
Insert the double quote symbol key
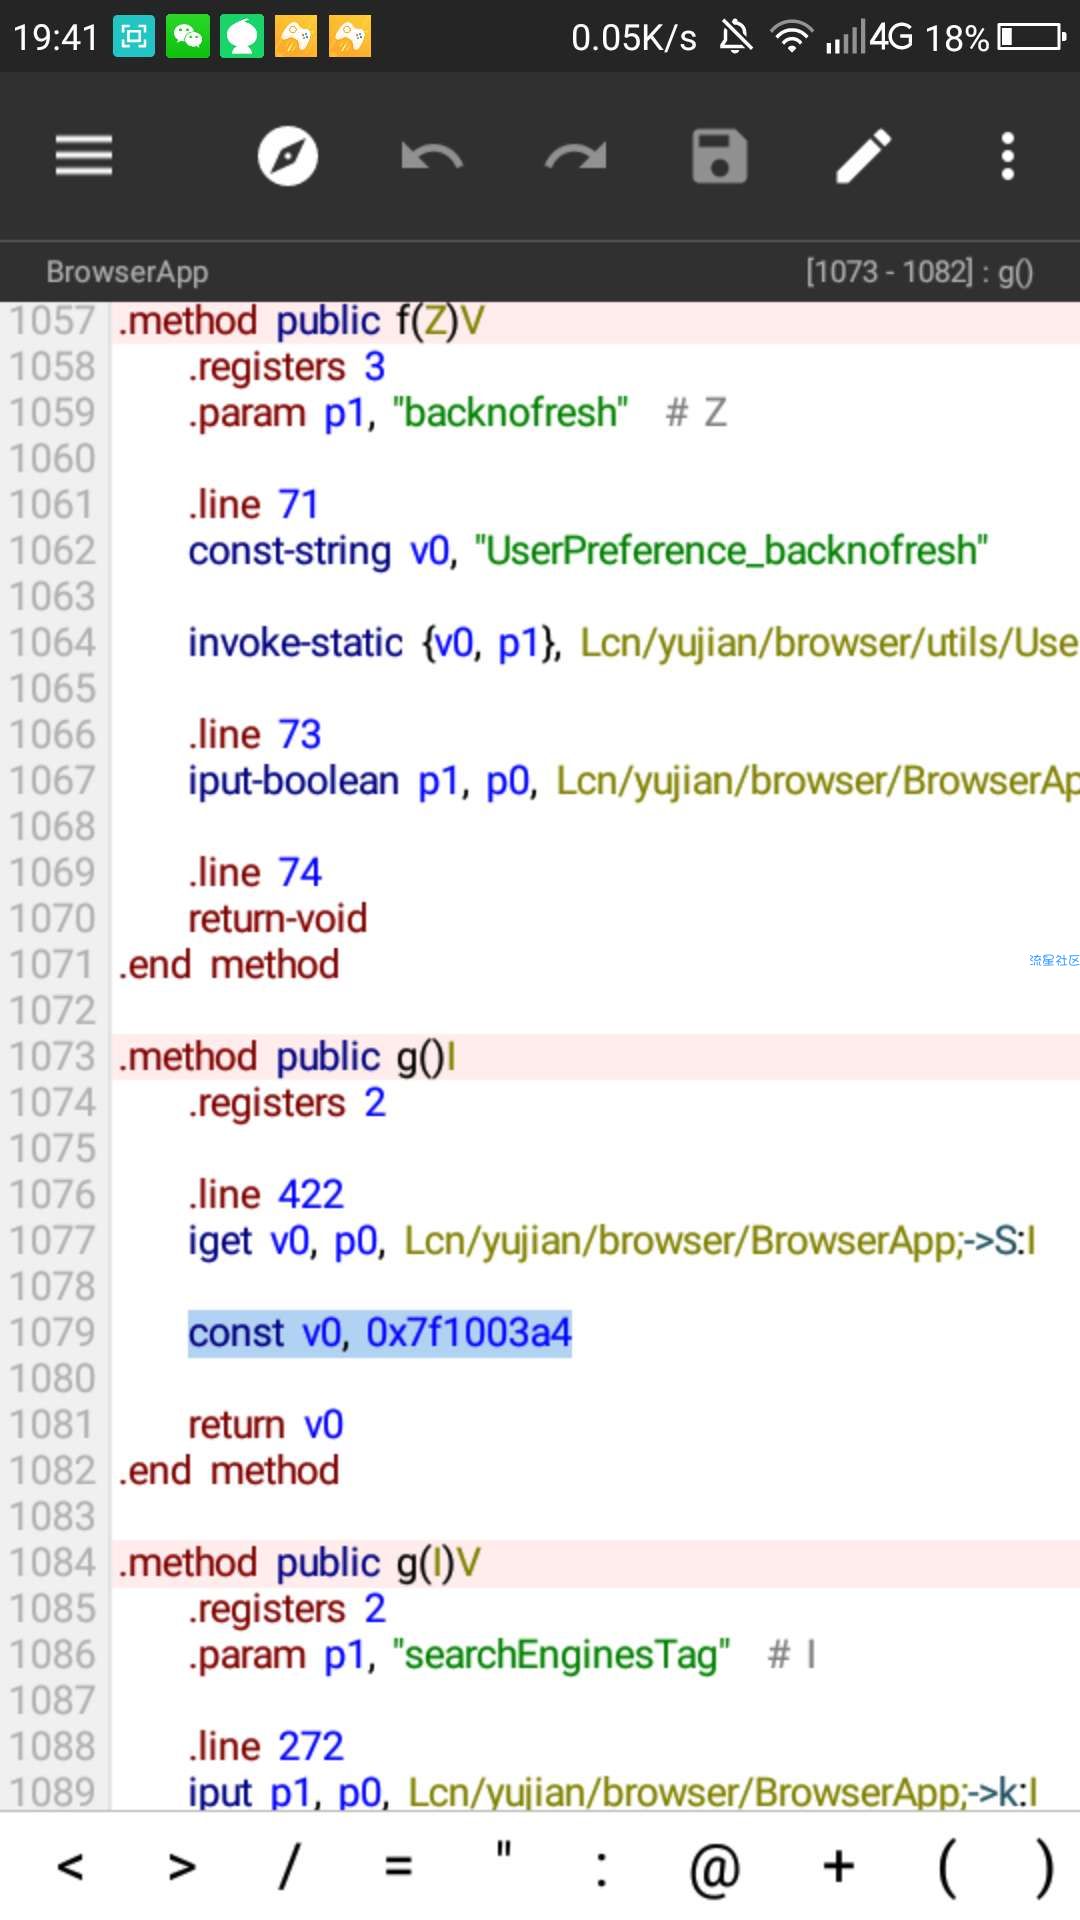504,1852
